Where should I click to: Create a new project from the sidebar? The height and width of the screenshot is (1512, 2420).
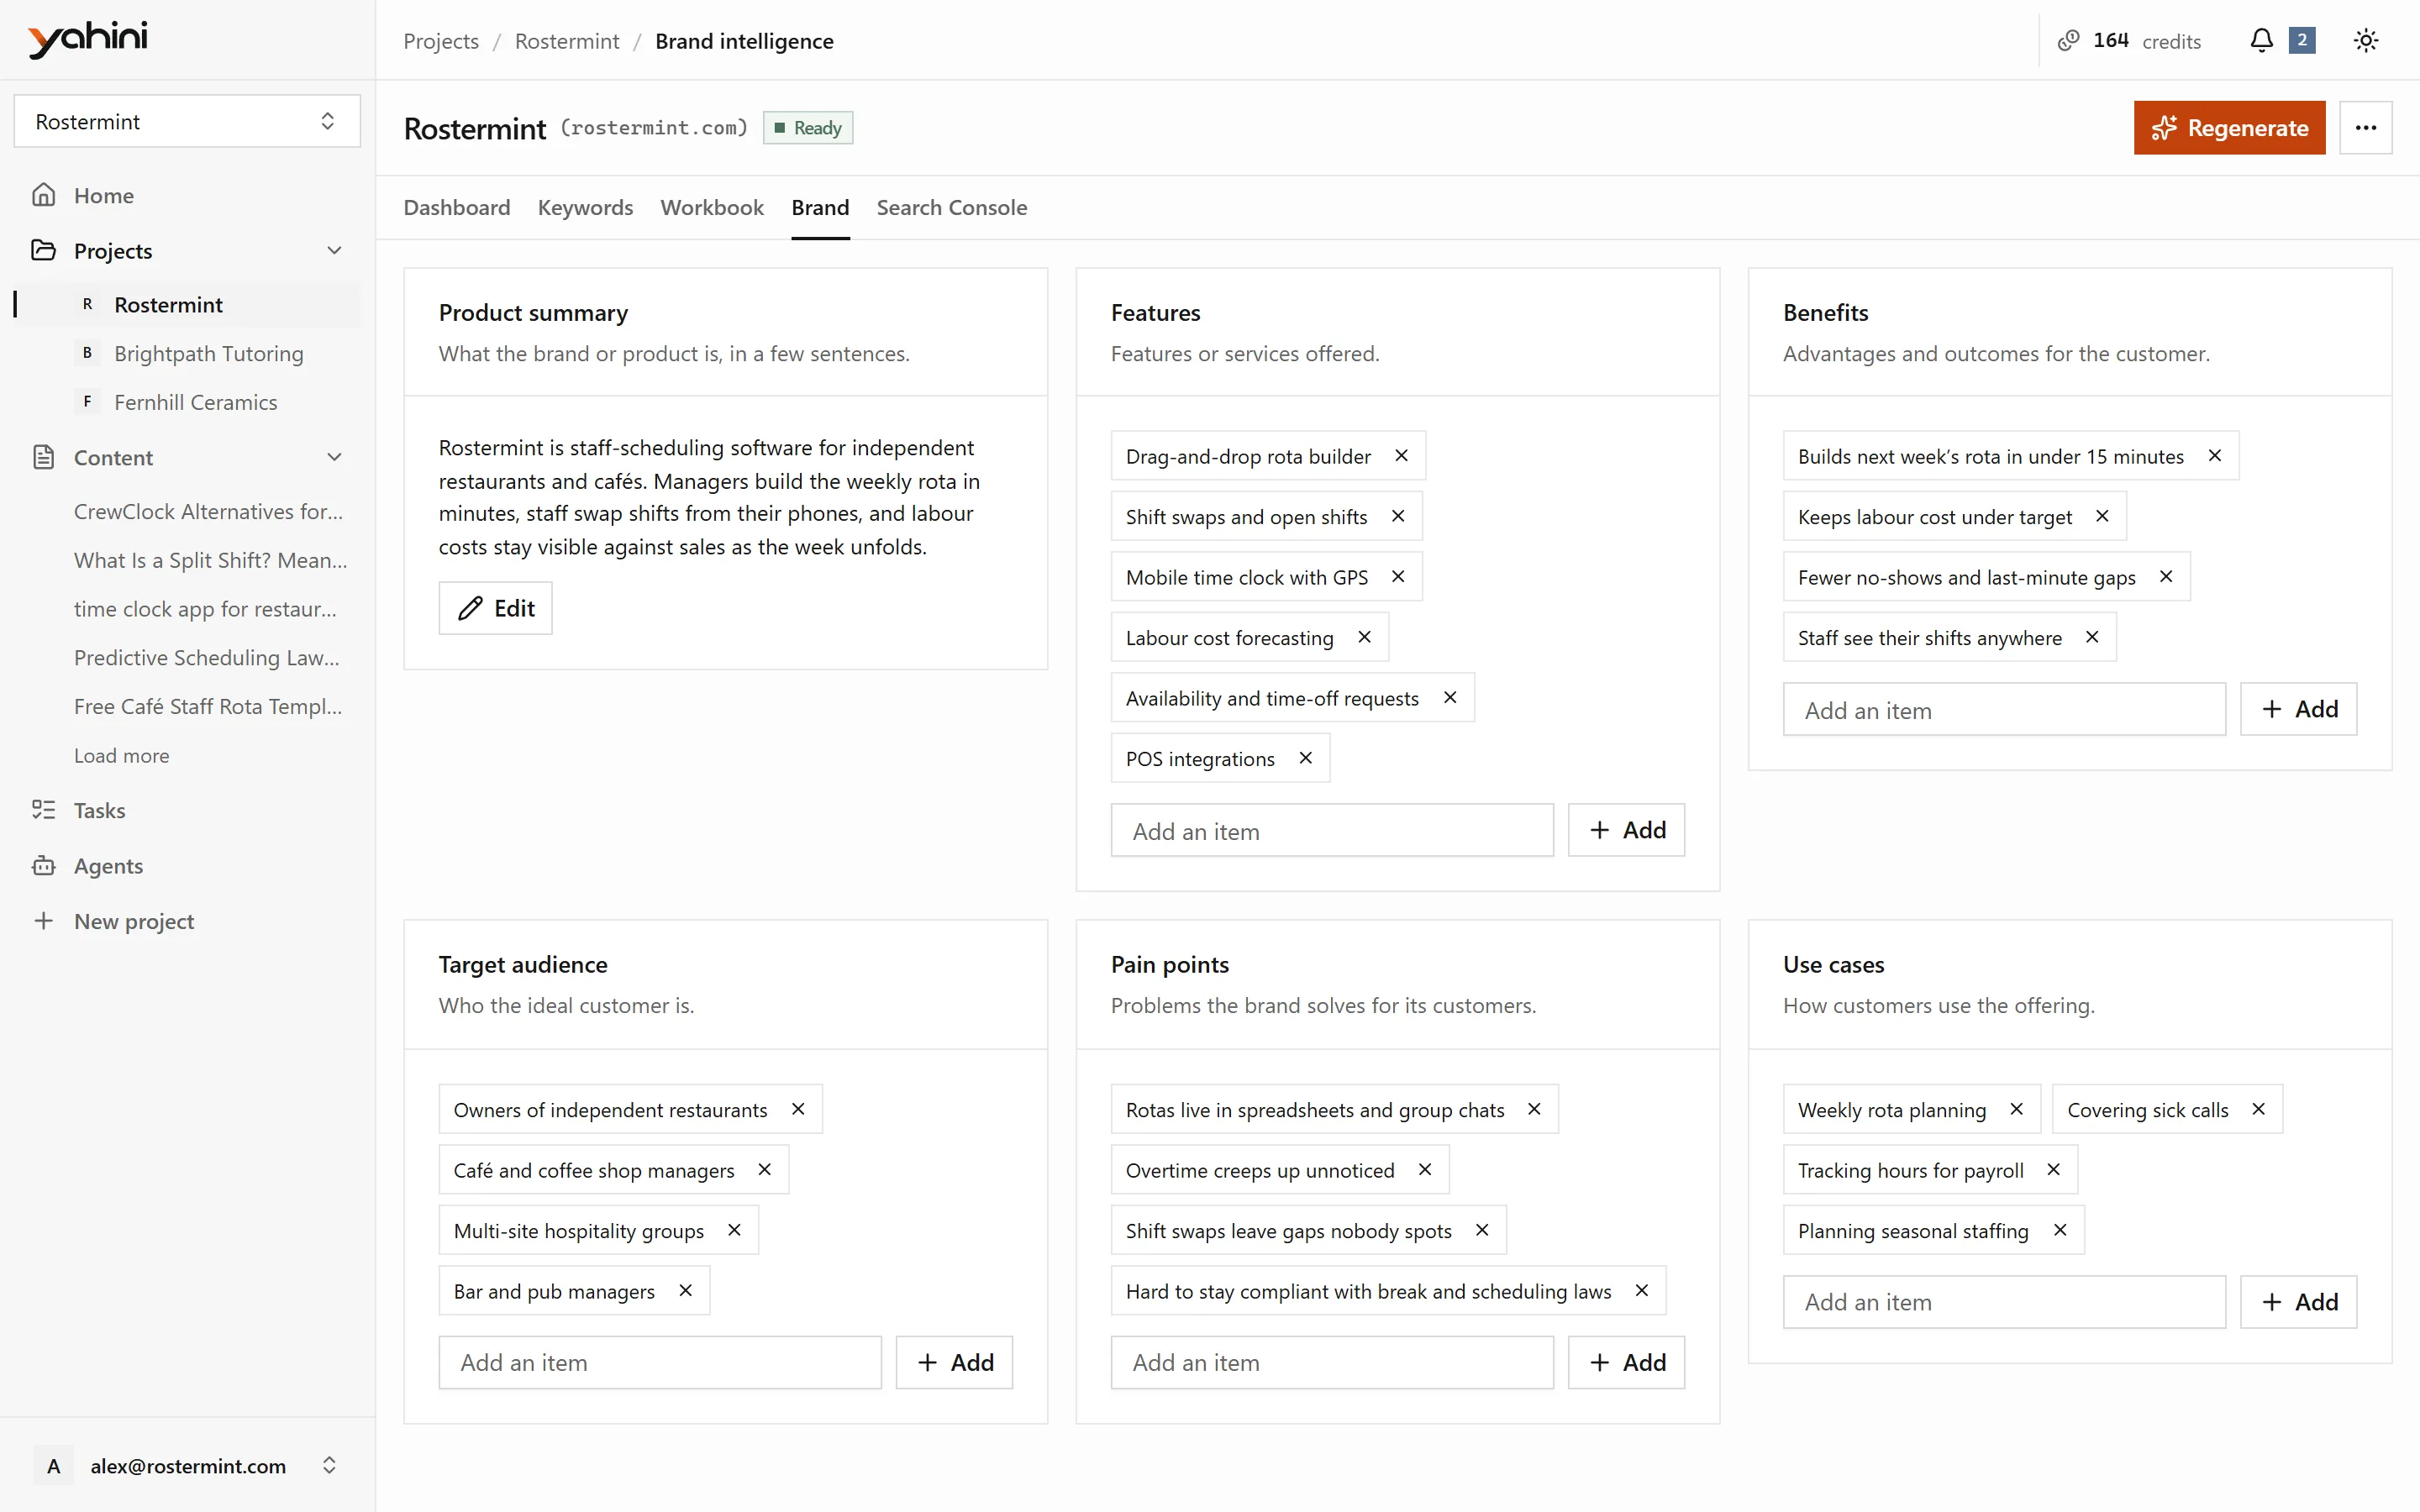(187, 921)
